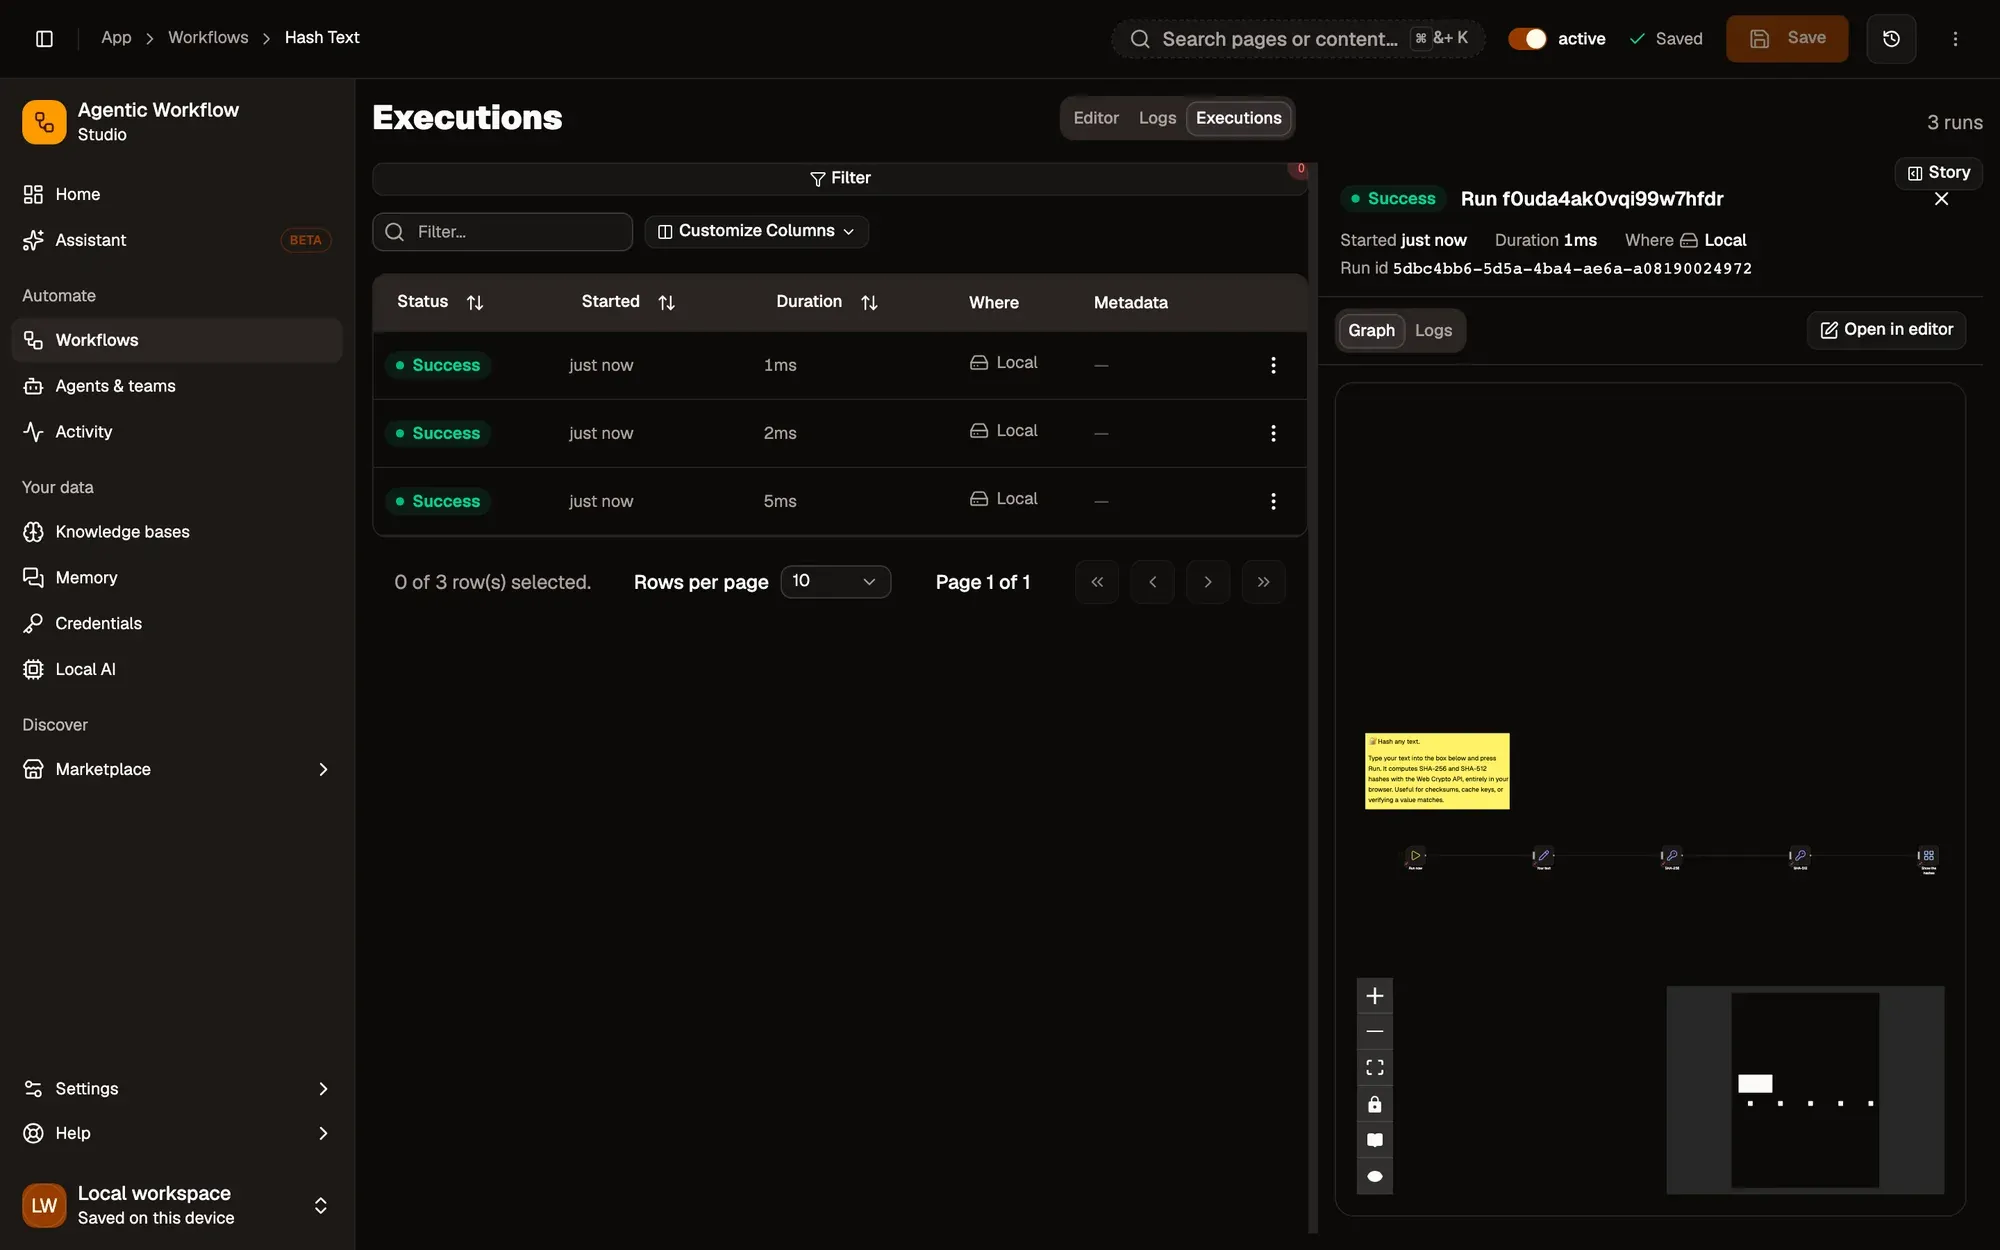
Task: Open the rows per page dropdown
Action: [x=835, y=581]
